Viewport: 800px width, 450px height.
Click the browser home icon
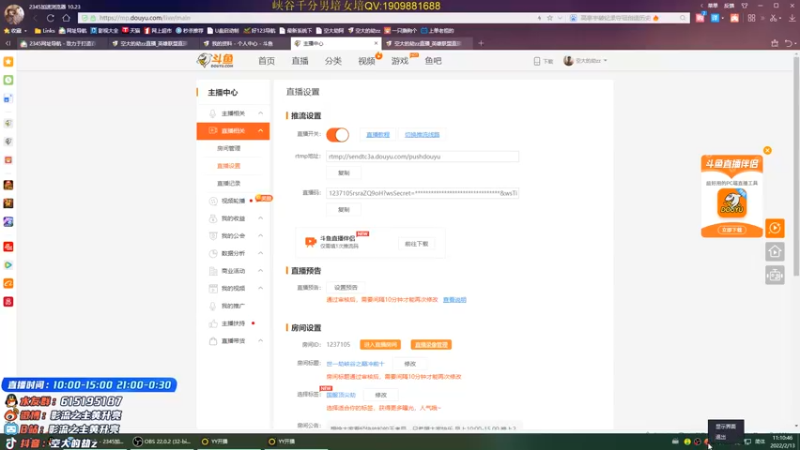pos(66,18)
